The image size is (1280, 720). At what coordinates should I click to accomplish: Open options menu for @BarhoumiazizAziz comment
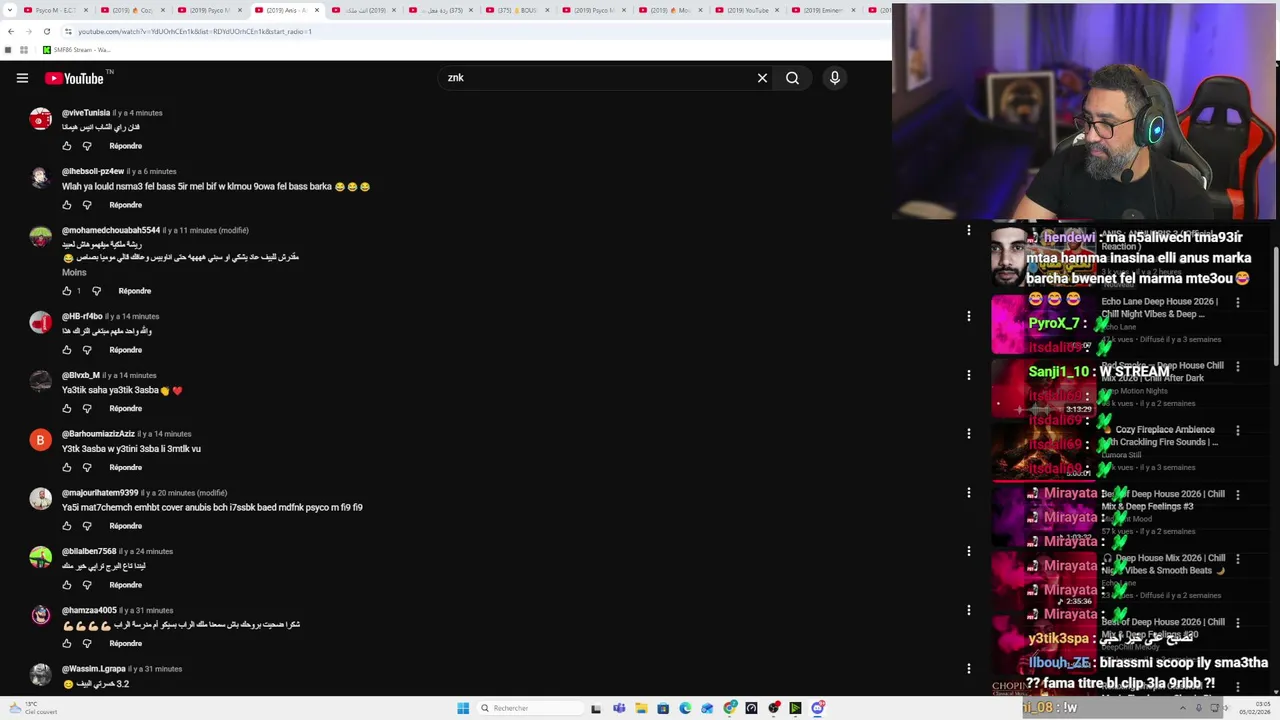[968, 433]
